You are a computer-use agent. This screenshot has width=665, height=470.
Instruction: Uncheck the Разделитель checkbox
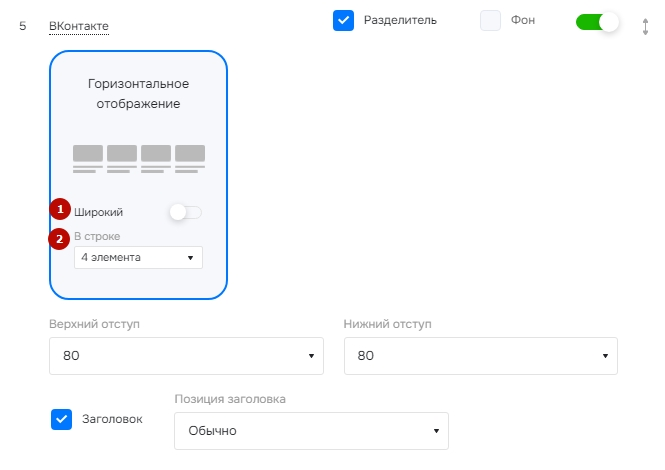pos(343,20)
